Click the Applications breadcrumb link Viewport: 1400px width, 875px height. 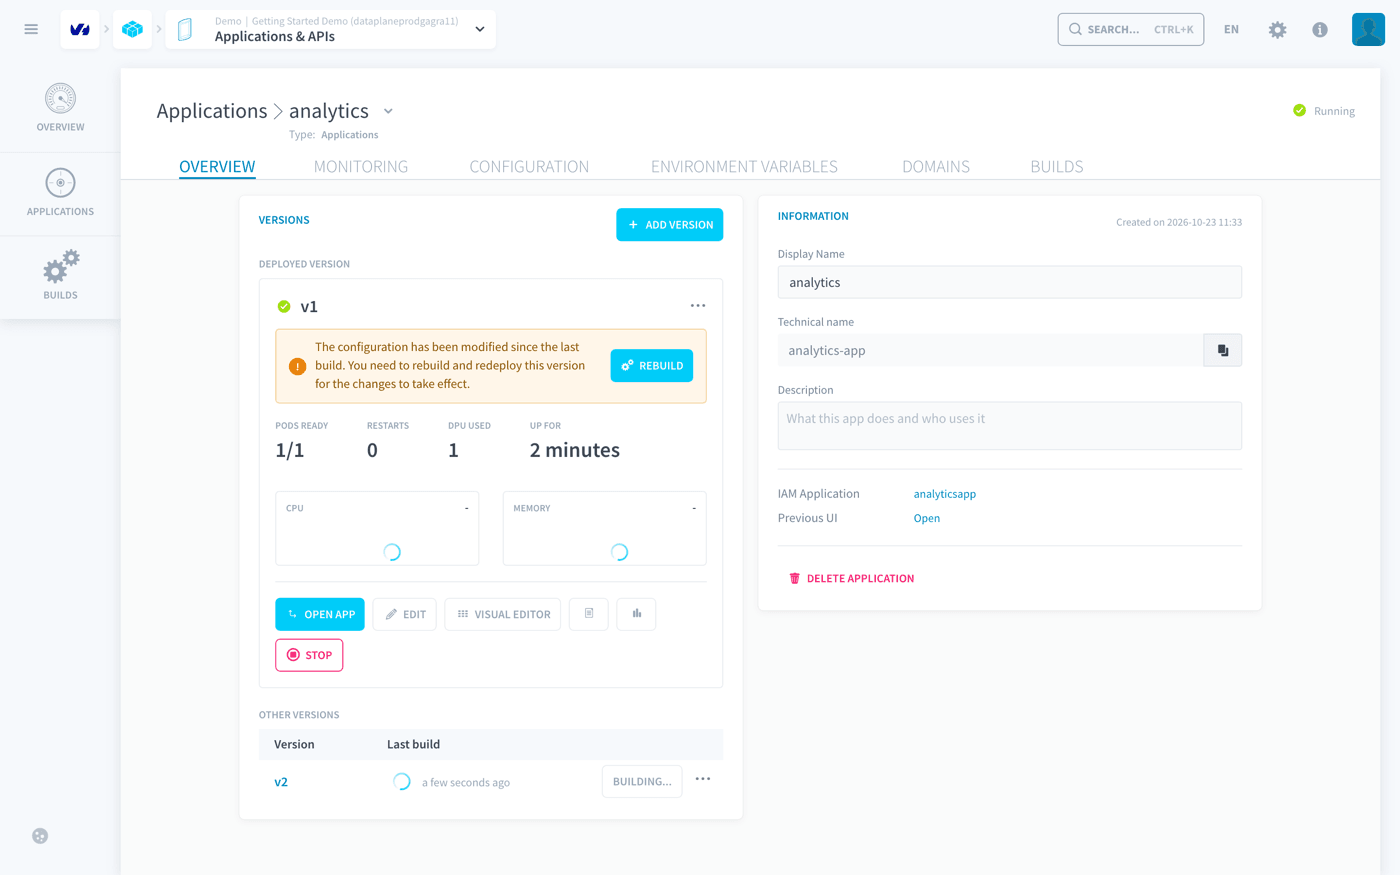pos(212,111)
